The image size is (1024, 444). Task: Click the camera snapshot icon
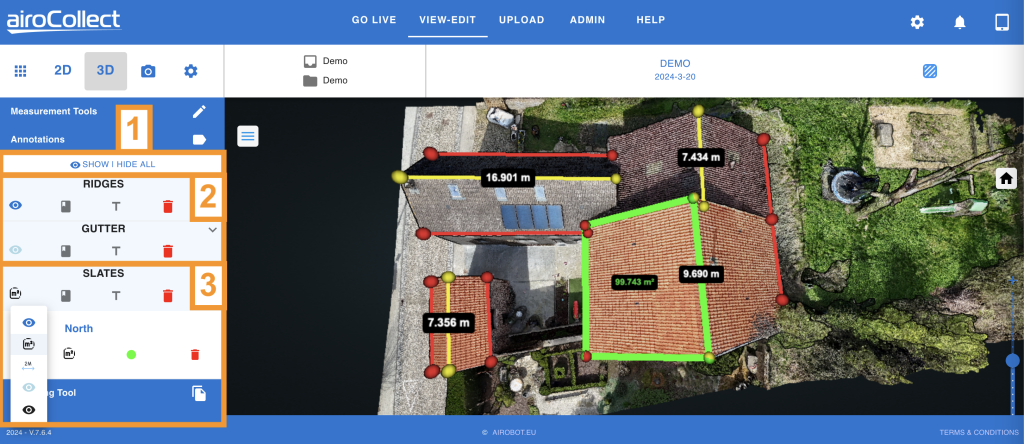tap(148, 71)
